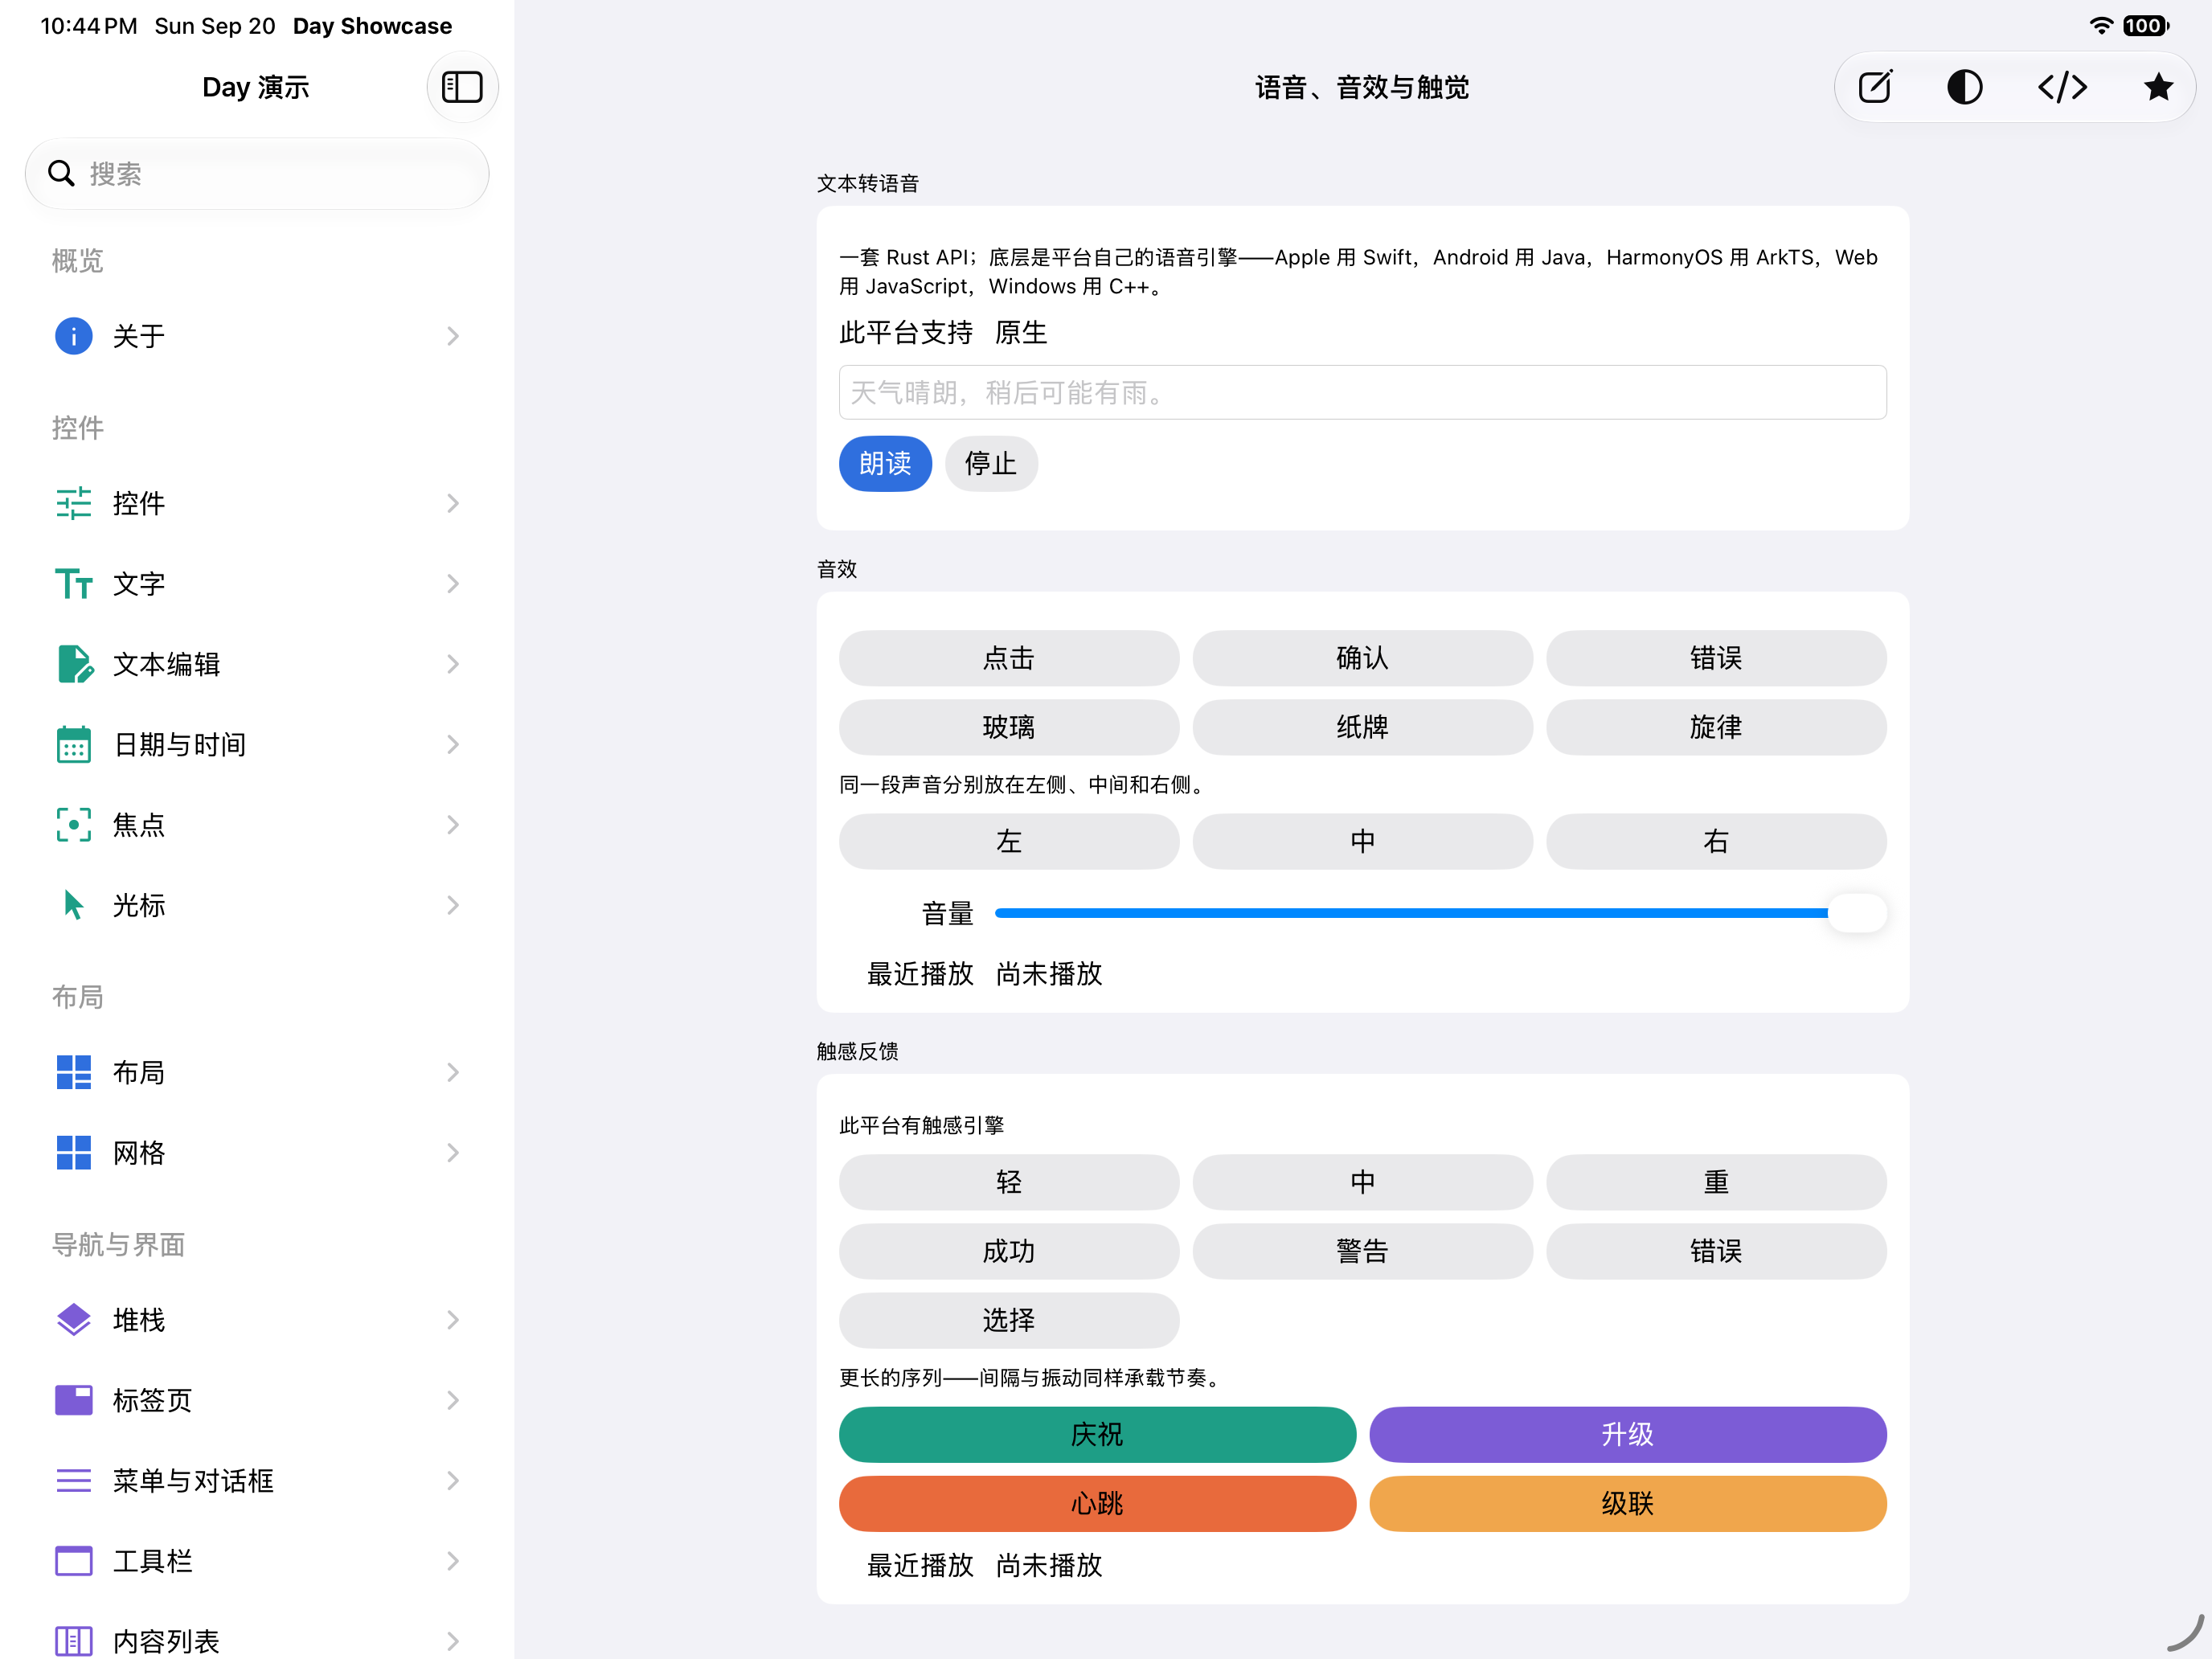This screenshot has height=1659, width=2212.
Task: Click the blue 朗读 button
Action: [x=885, y=463]
